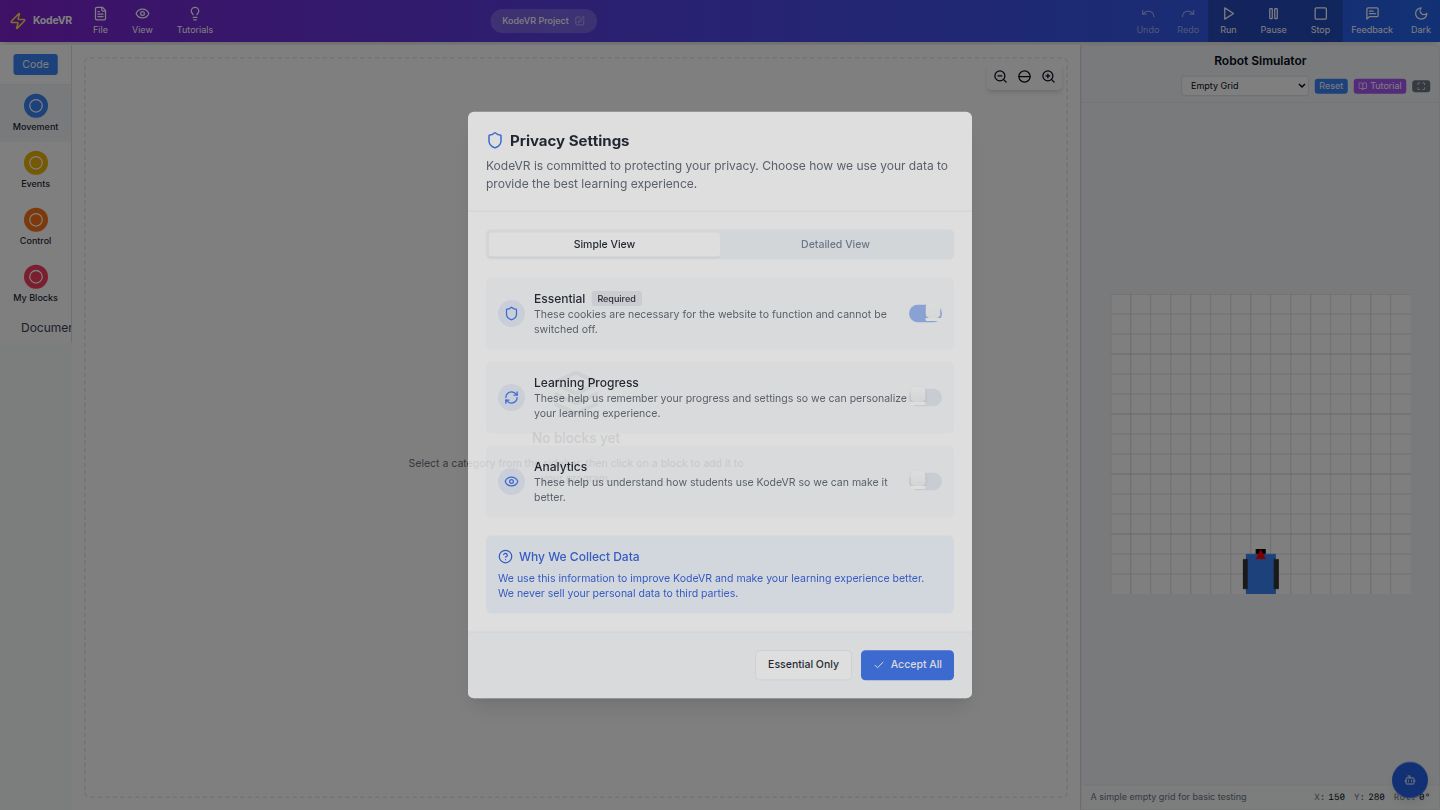Open the Empty Grid dropdown

1245,86
